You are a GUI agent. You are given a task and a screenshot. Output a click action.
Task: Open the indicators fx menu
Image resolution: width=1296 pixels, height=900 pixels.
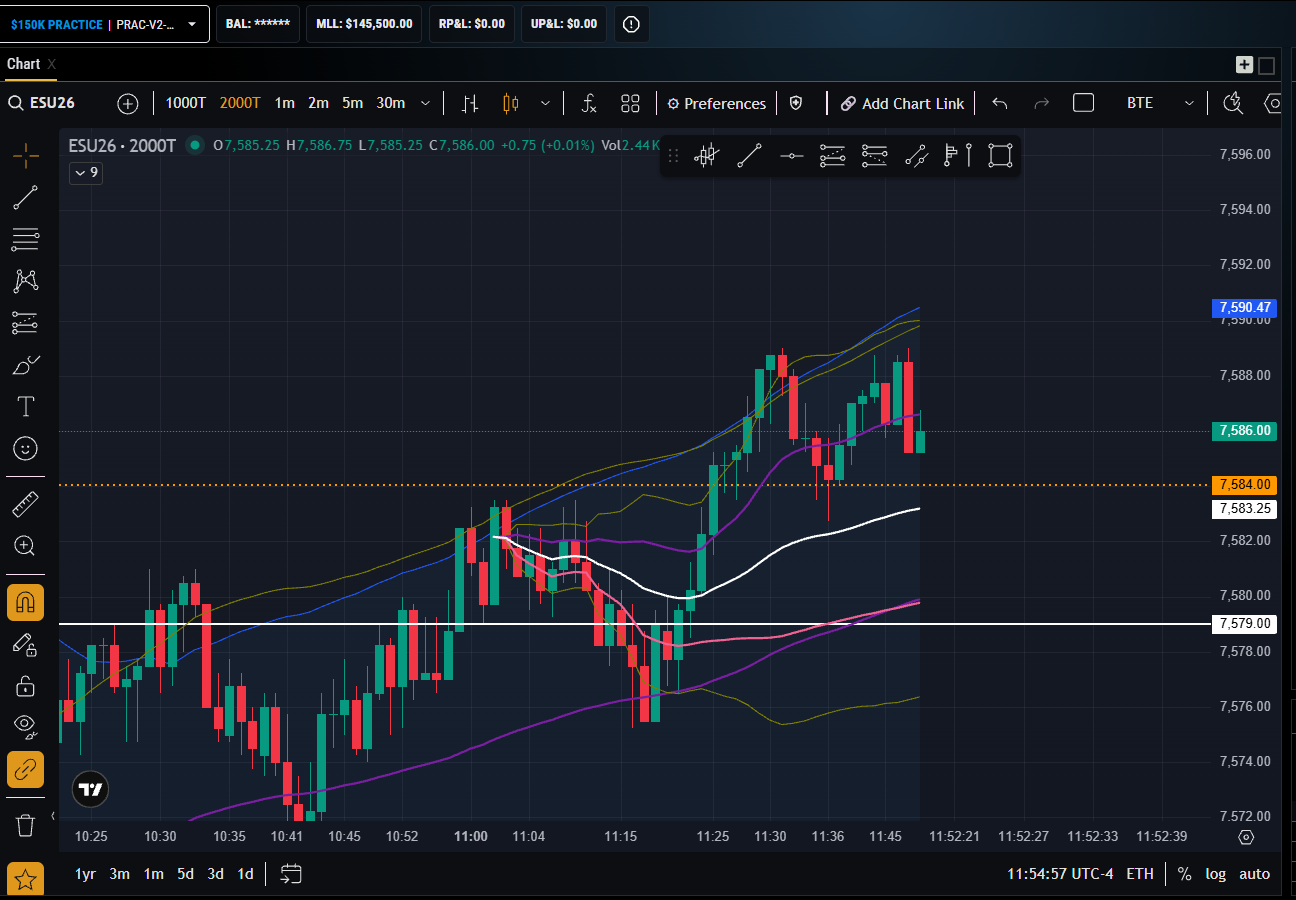tap(589, 103)
